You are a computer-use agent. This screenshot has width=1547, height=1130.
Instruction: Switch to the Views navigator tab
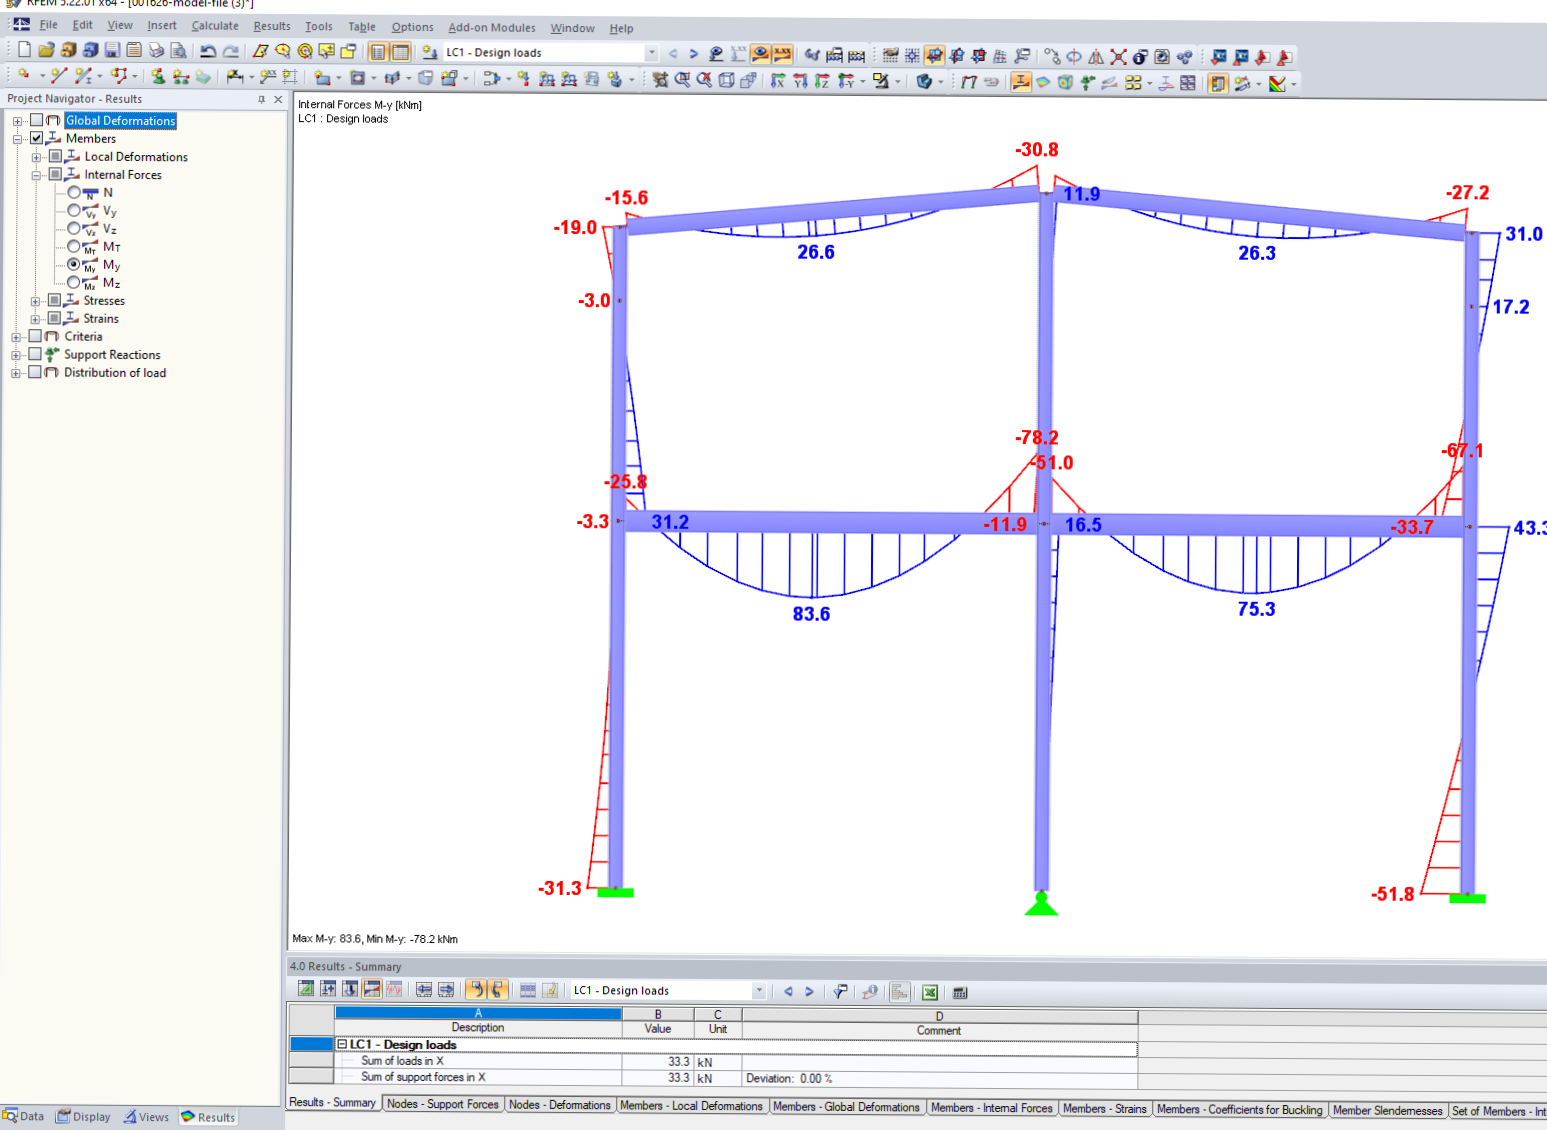tap(146, 1117)
